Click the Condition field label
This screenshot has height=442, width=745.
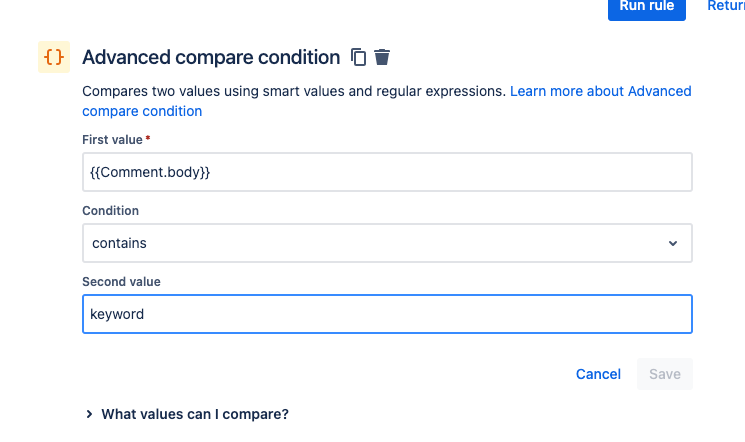click(110, 211)
